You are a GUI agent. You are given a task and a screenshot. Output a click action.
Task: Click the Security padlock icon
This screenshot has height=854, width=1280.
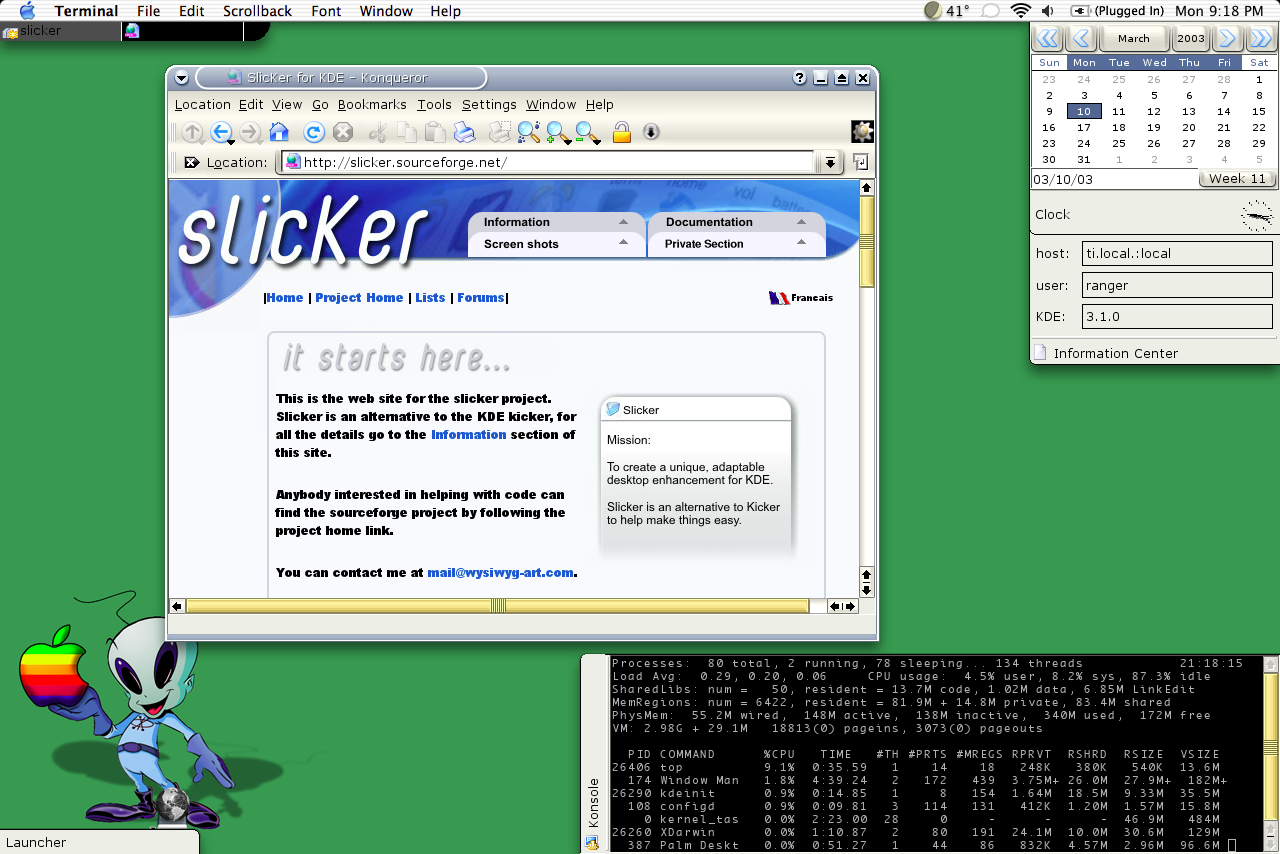tap(621, 132)
